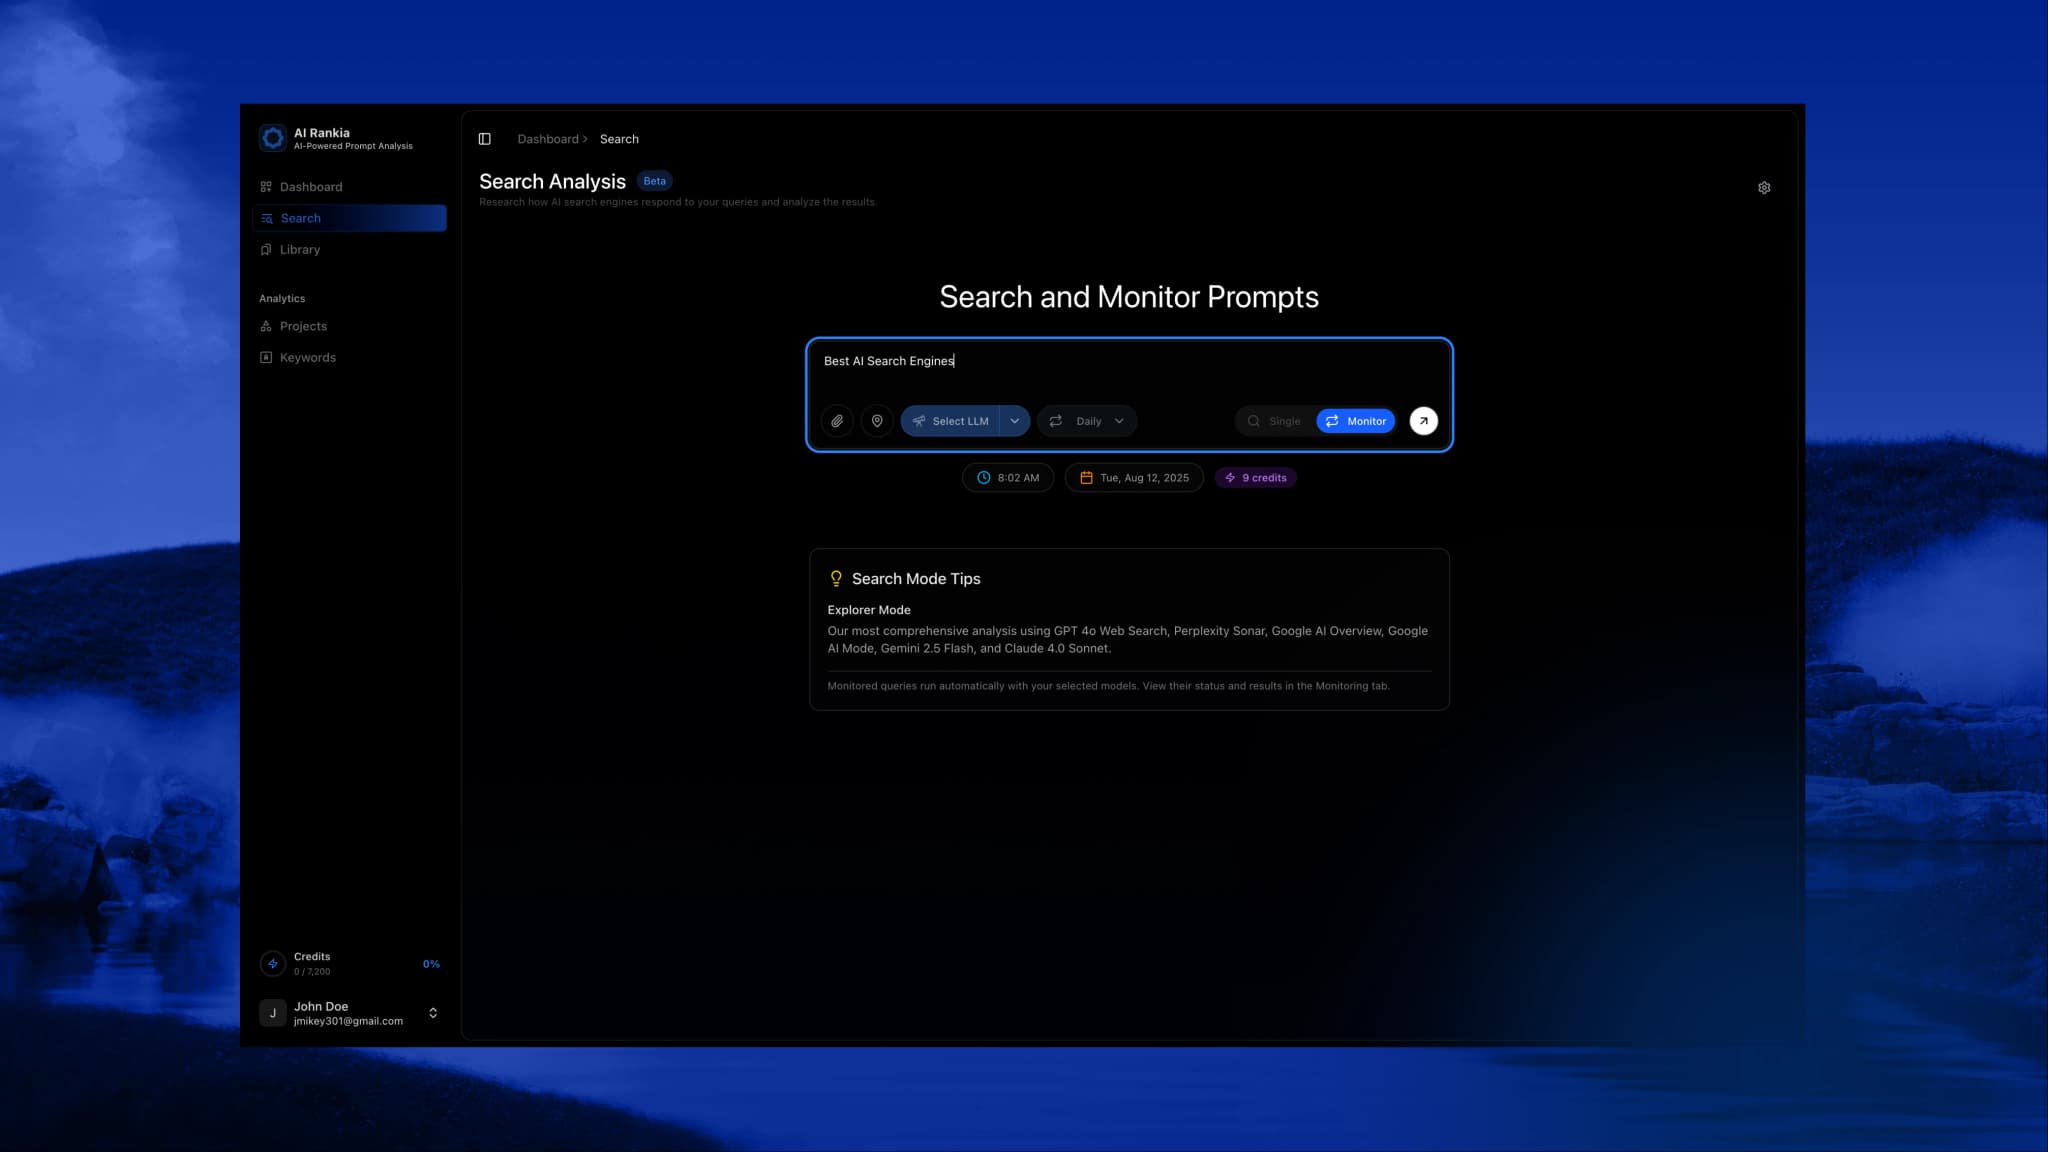Navigate to the Library section

(x=300, y=249)
